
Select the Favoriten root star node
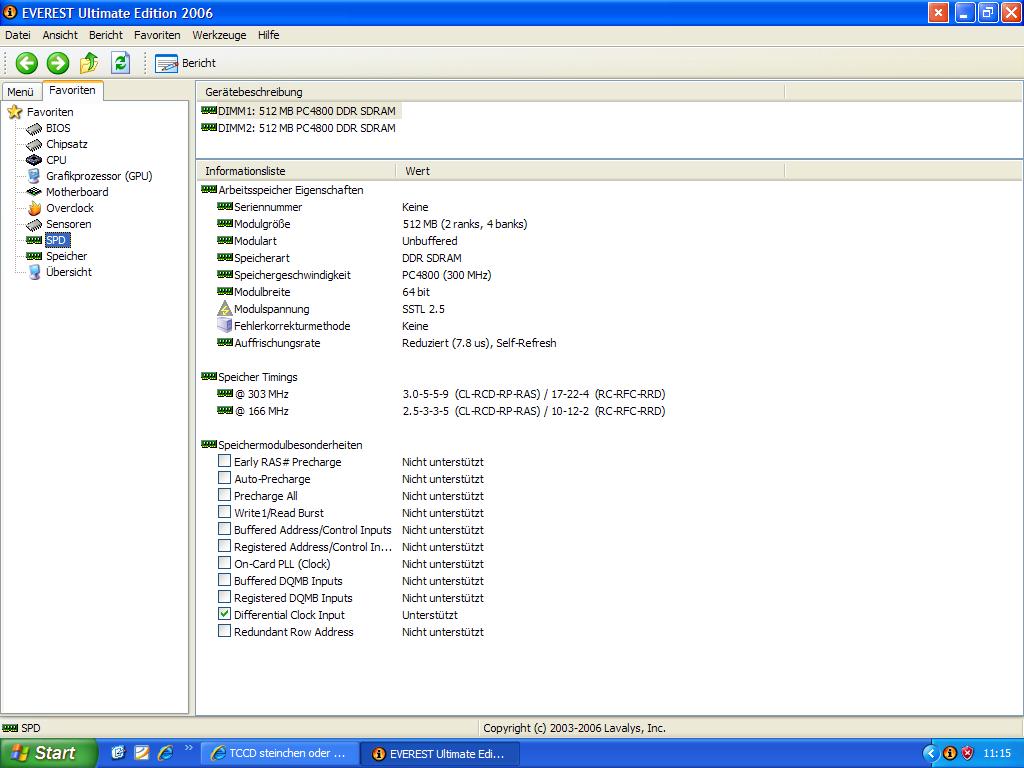(x=40, y=112)
